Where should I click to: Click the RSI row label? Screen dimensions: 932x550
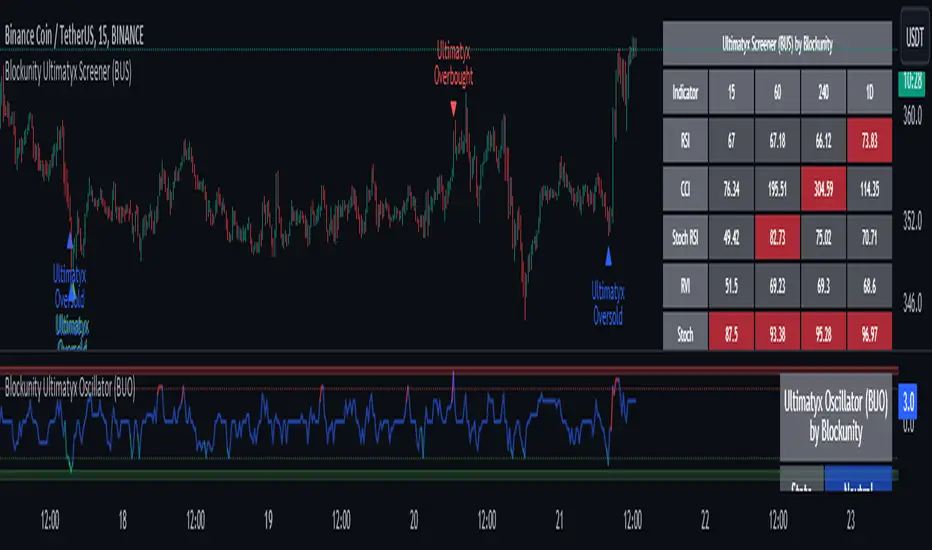[x=685, y=140]
